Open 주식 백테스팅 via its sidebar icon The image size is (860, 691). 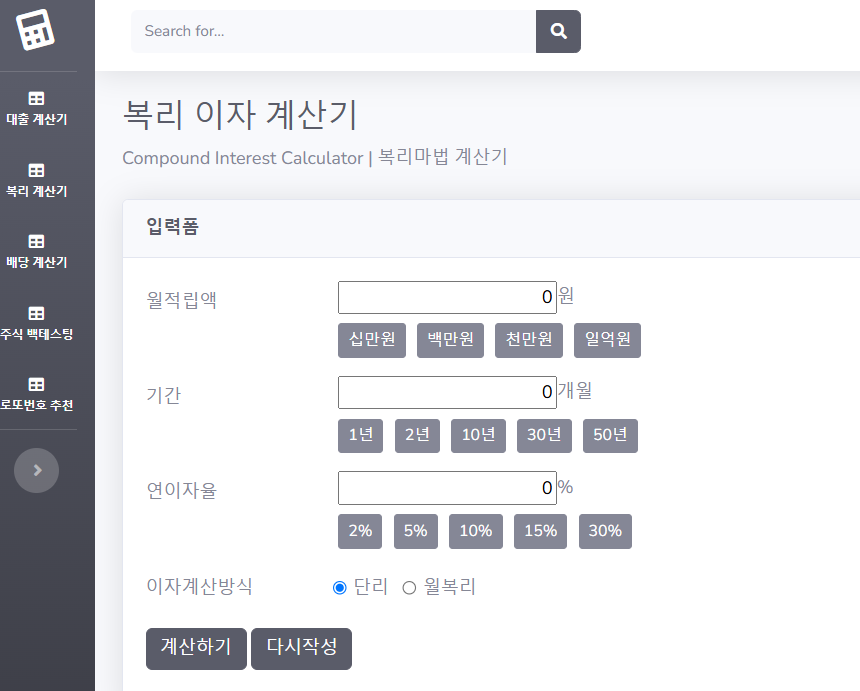pyautogui.click(x=36, y=311)
